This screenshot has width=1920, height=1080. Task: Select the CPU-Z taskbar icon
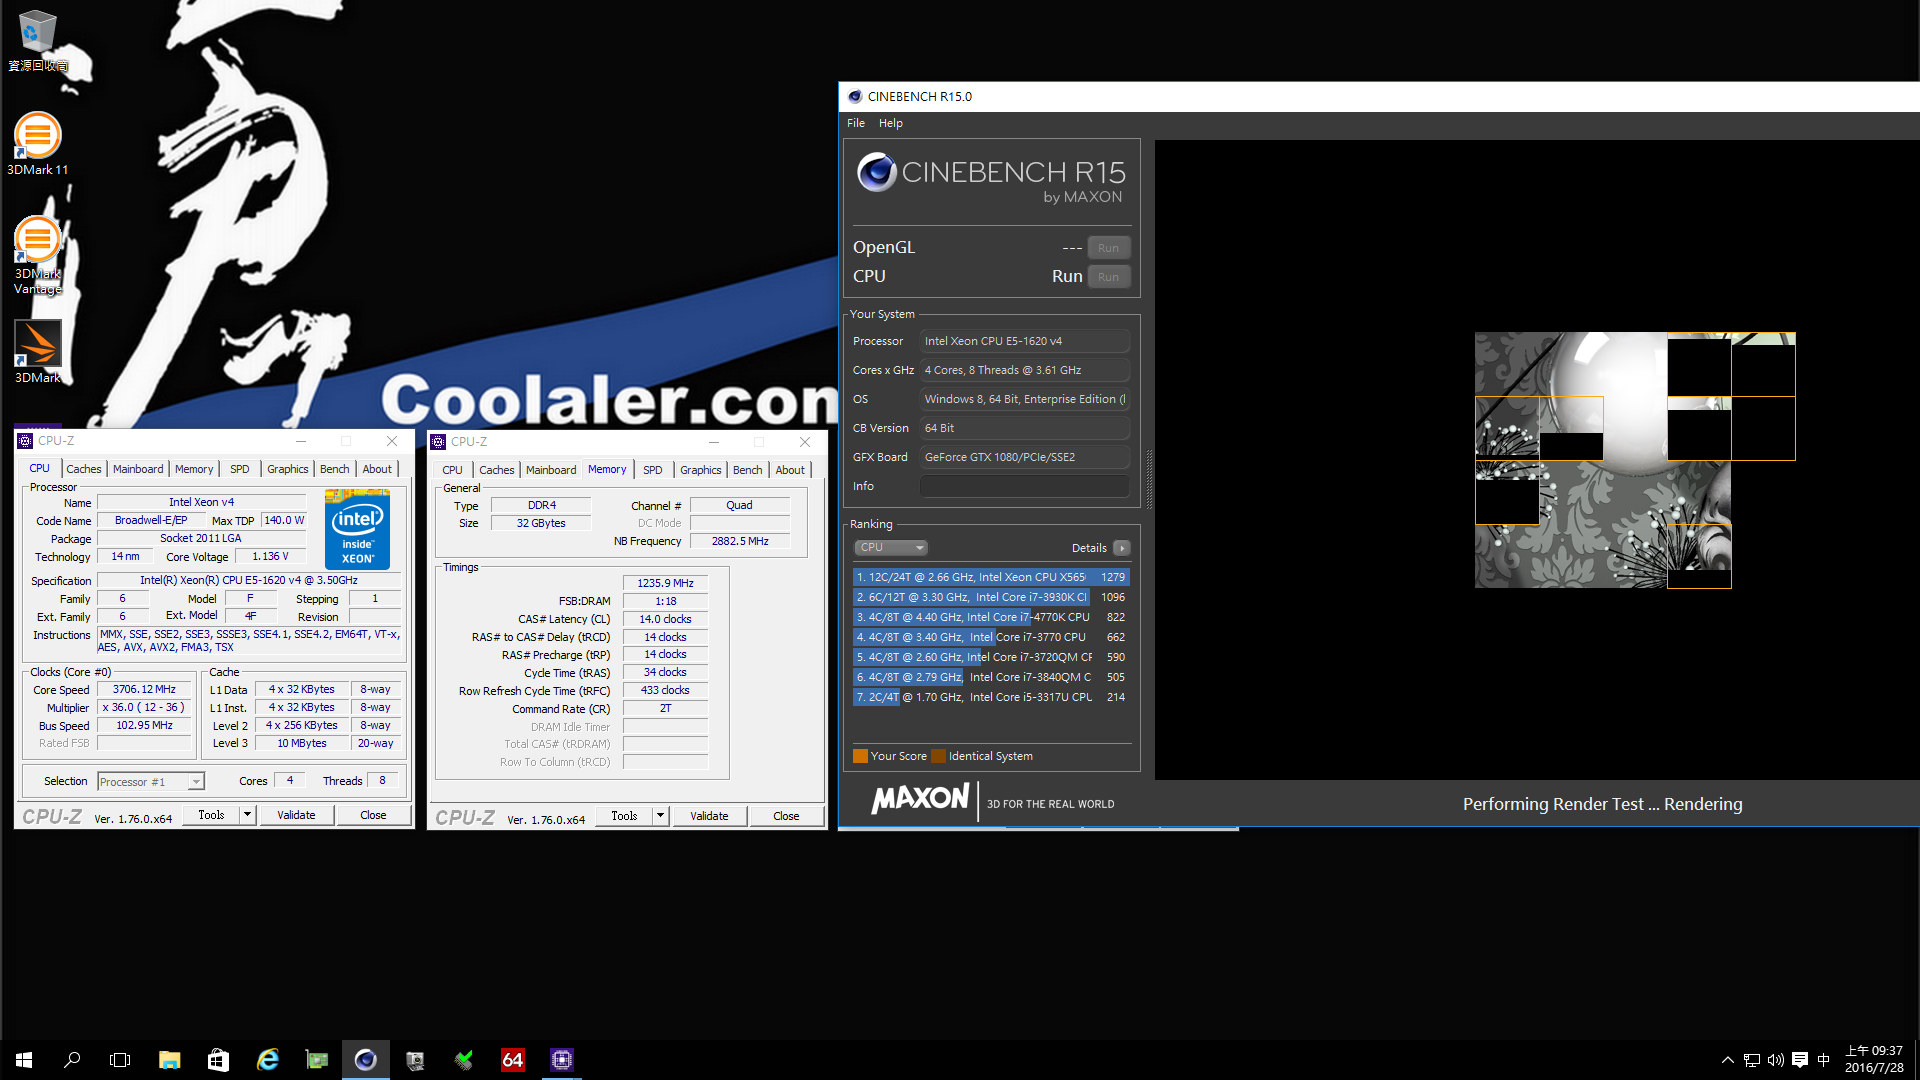click(561, 1060)
